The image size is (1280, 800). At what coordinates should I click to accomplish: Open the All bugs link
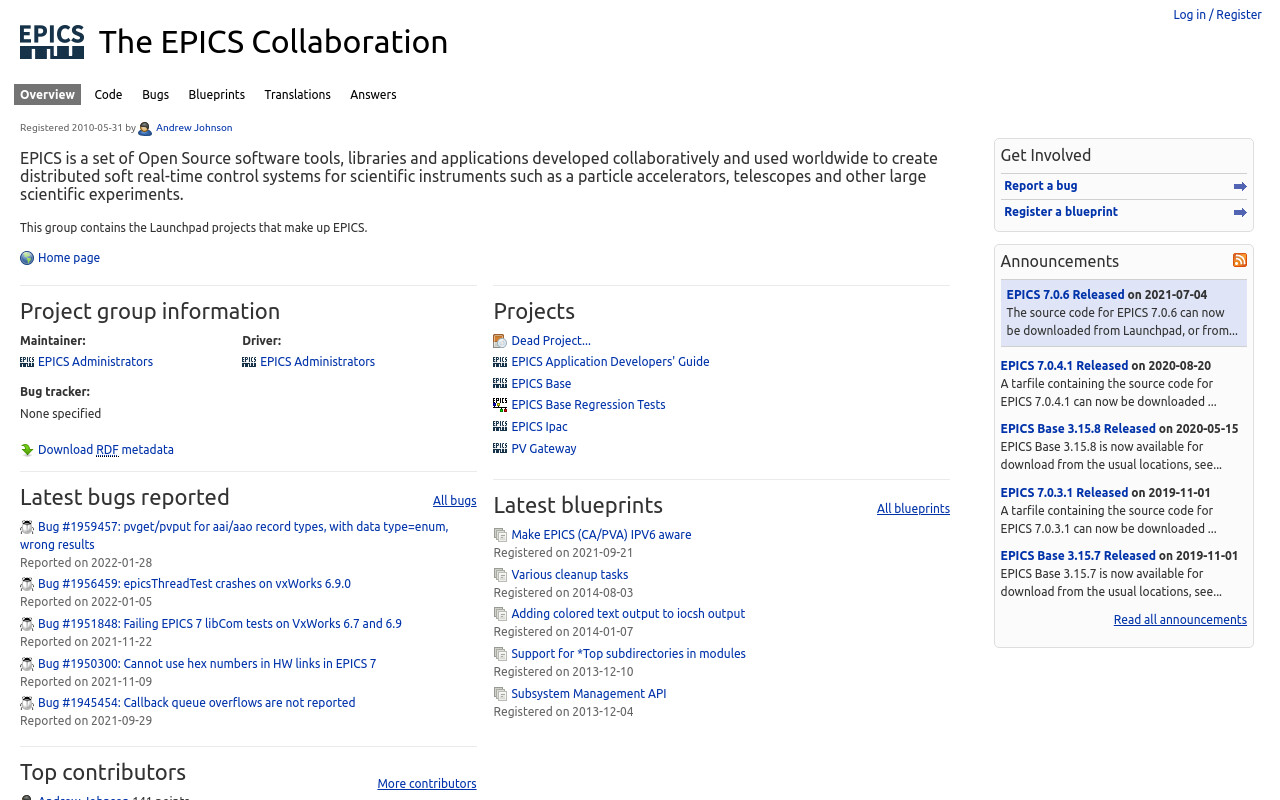click(454, 501)
